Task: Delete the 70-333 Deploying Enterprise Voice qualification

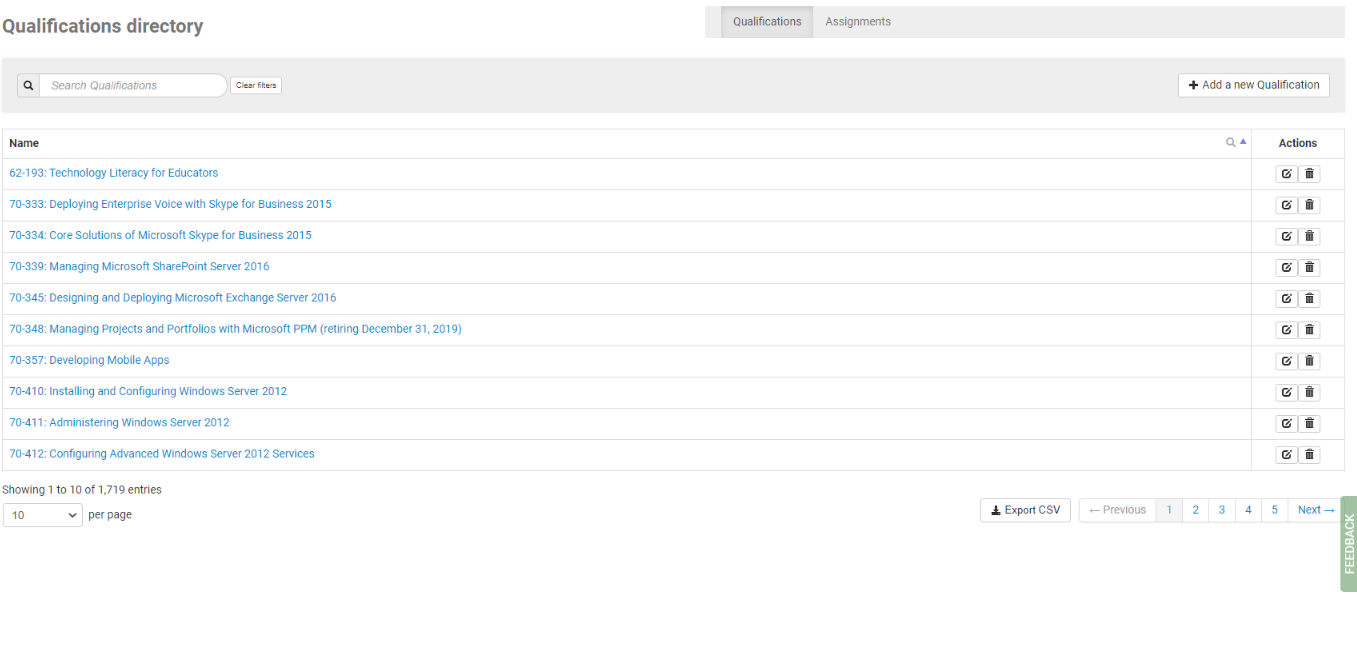Action: (x=1309, y=205)
